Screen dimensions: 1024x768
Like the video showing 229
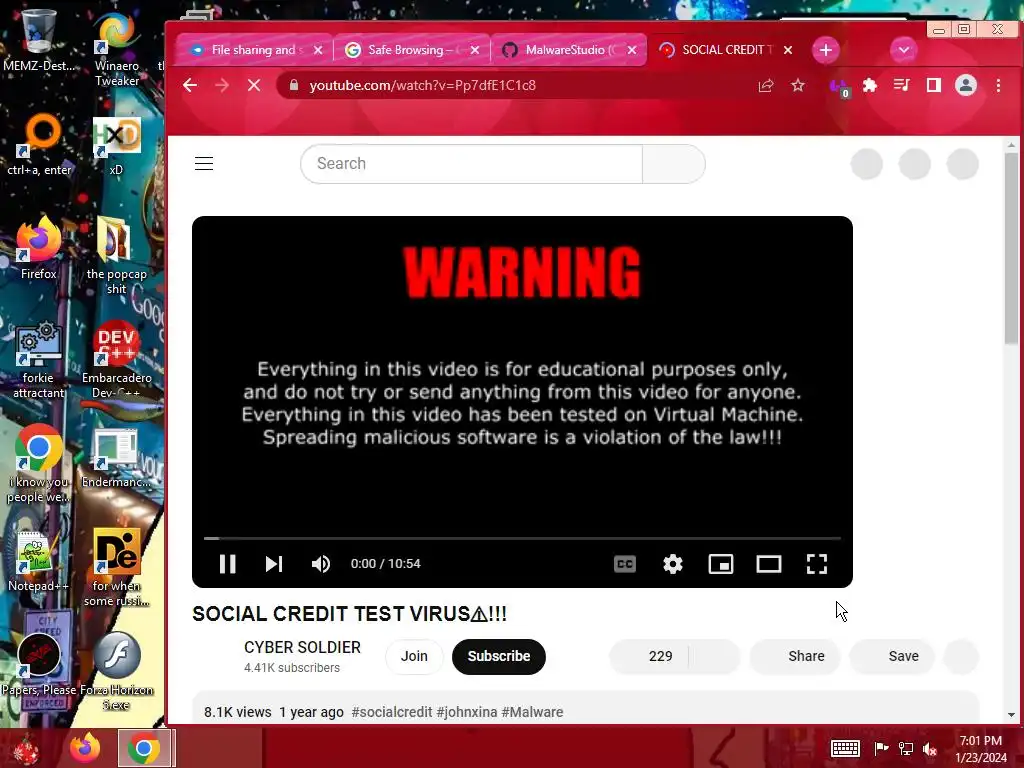coord(648,656)
